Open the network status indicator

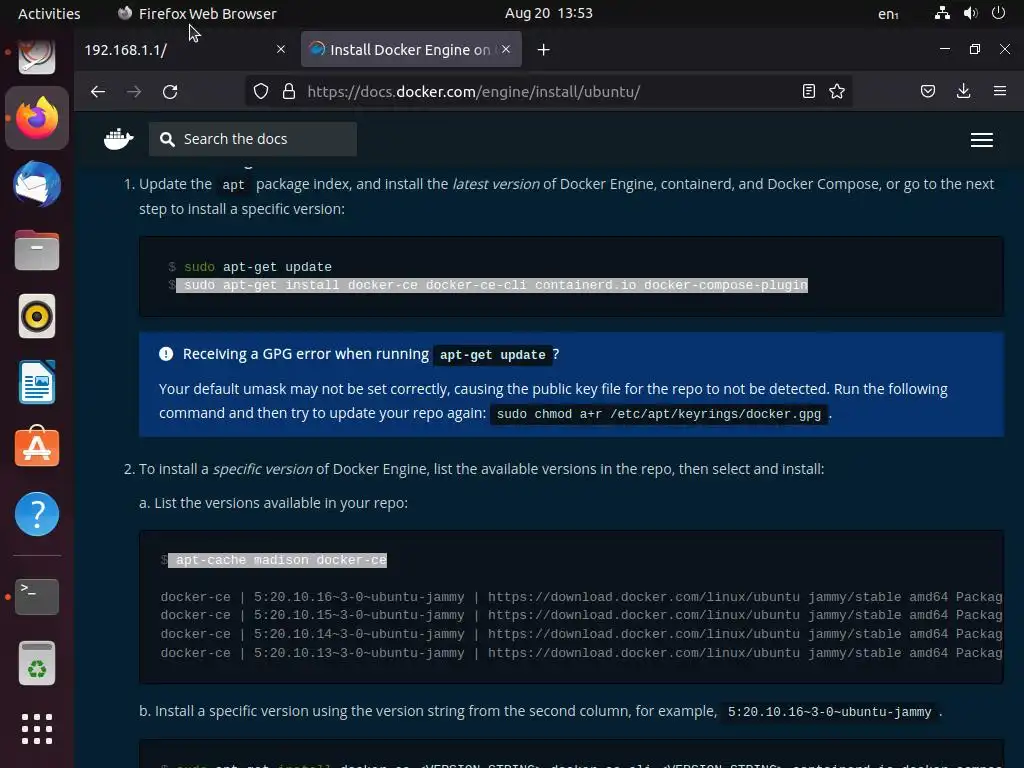pos(942,13)
